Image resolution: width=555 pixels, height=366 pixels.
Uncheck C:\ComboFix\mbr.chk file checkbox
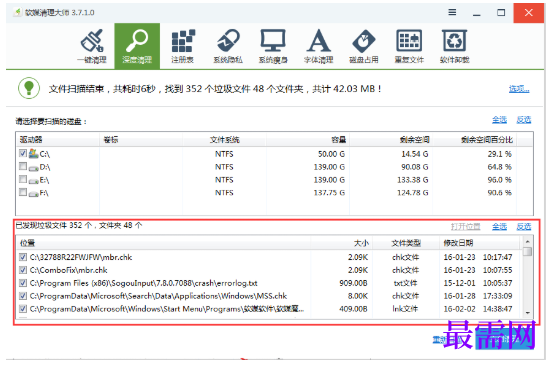(x=23, y=270)
